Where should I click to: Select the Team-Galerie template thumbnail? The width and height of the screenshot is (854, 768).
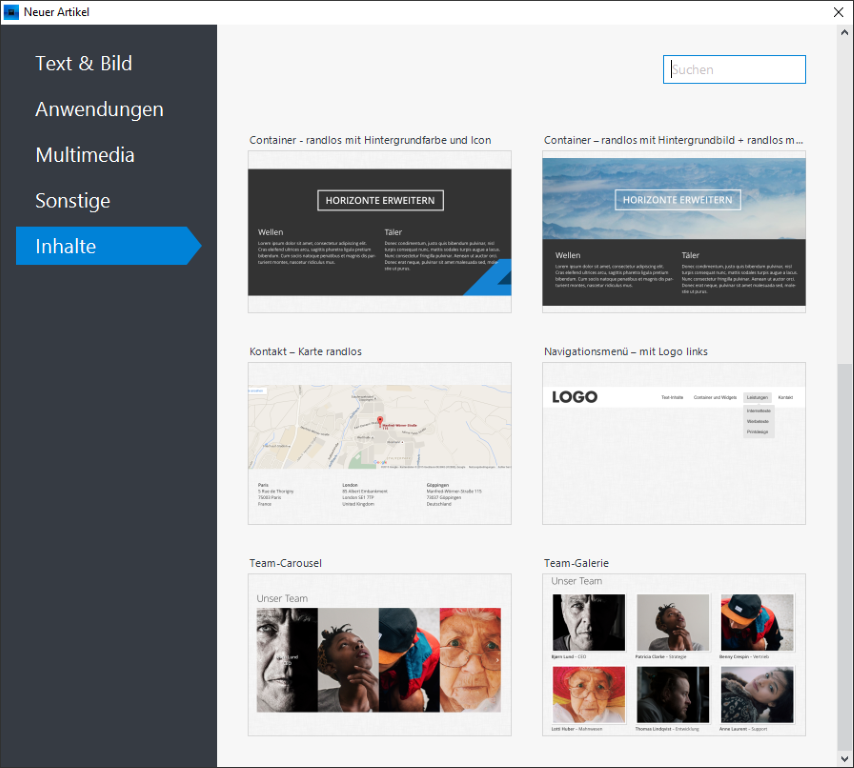[x=674, y=655]
